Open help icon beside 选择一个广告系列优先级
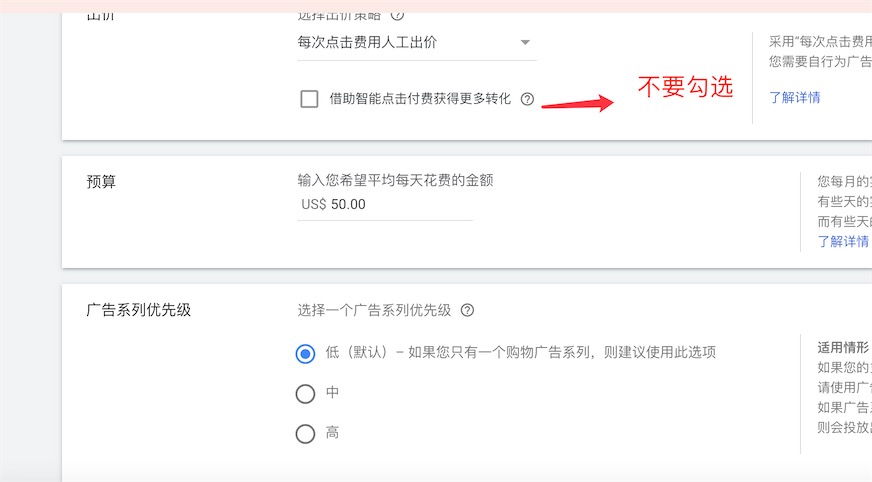 tap(467, 310)
